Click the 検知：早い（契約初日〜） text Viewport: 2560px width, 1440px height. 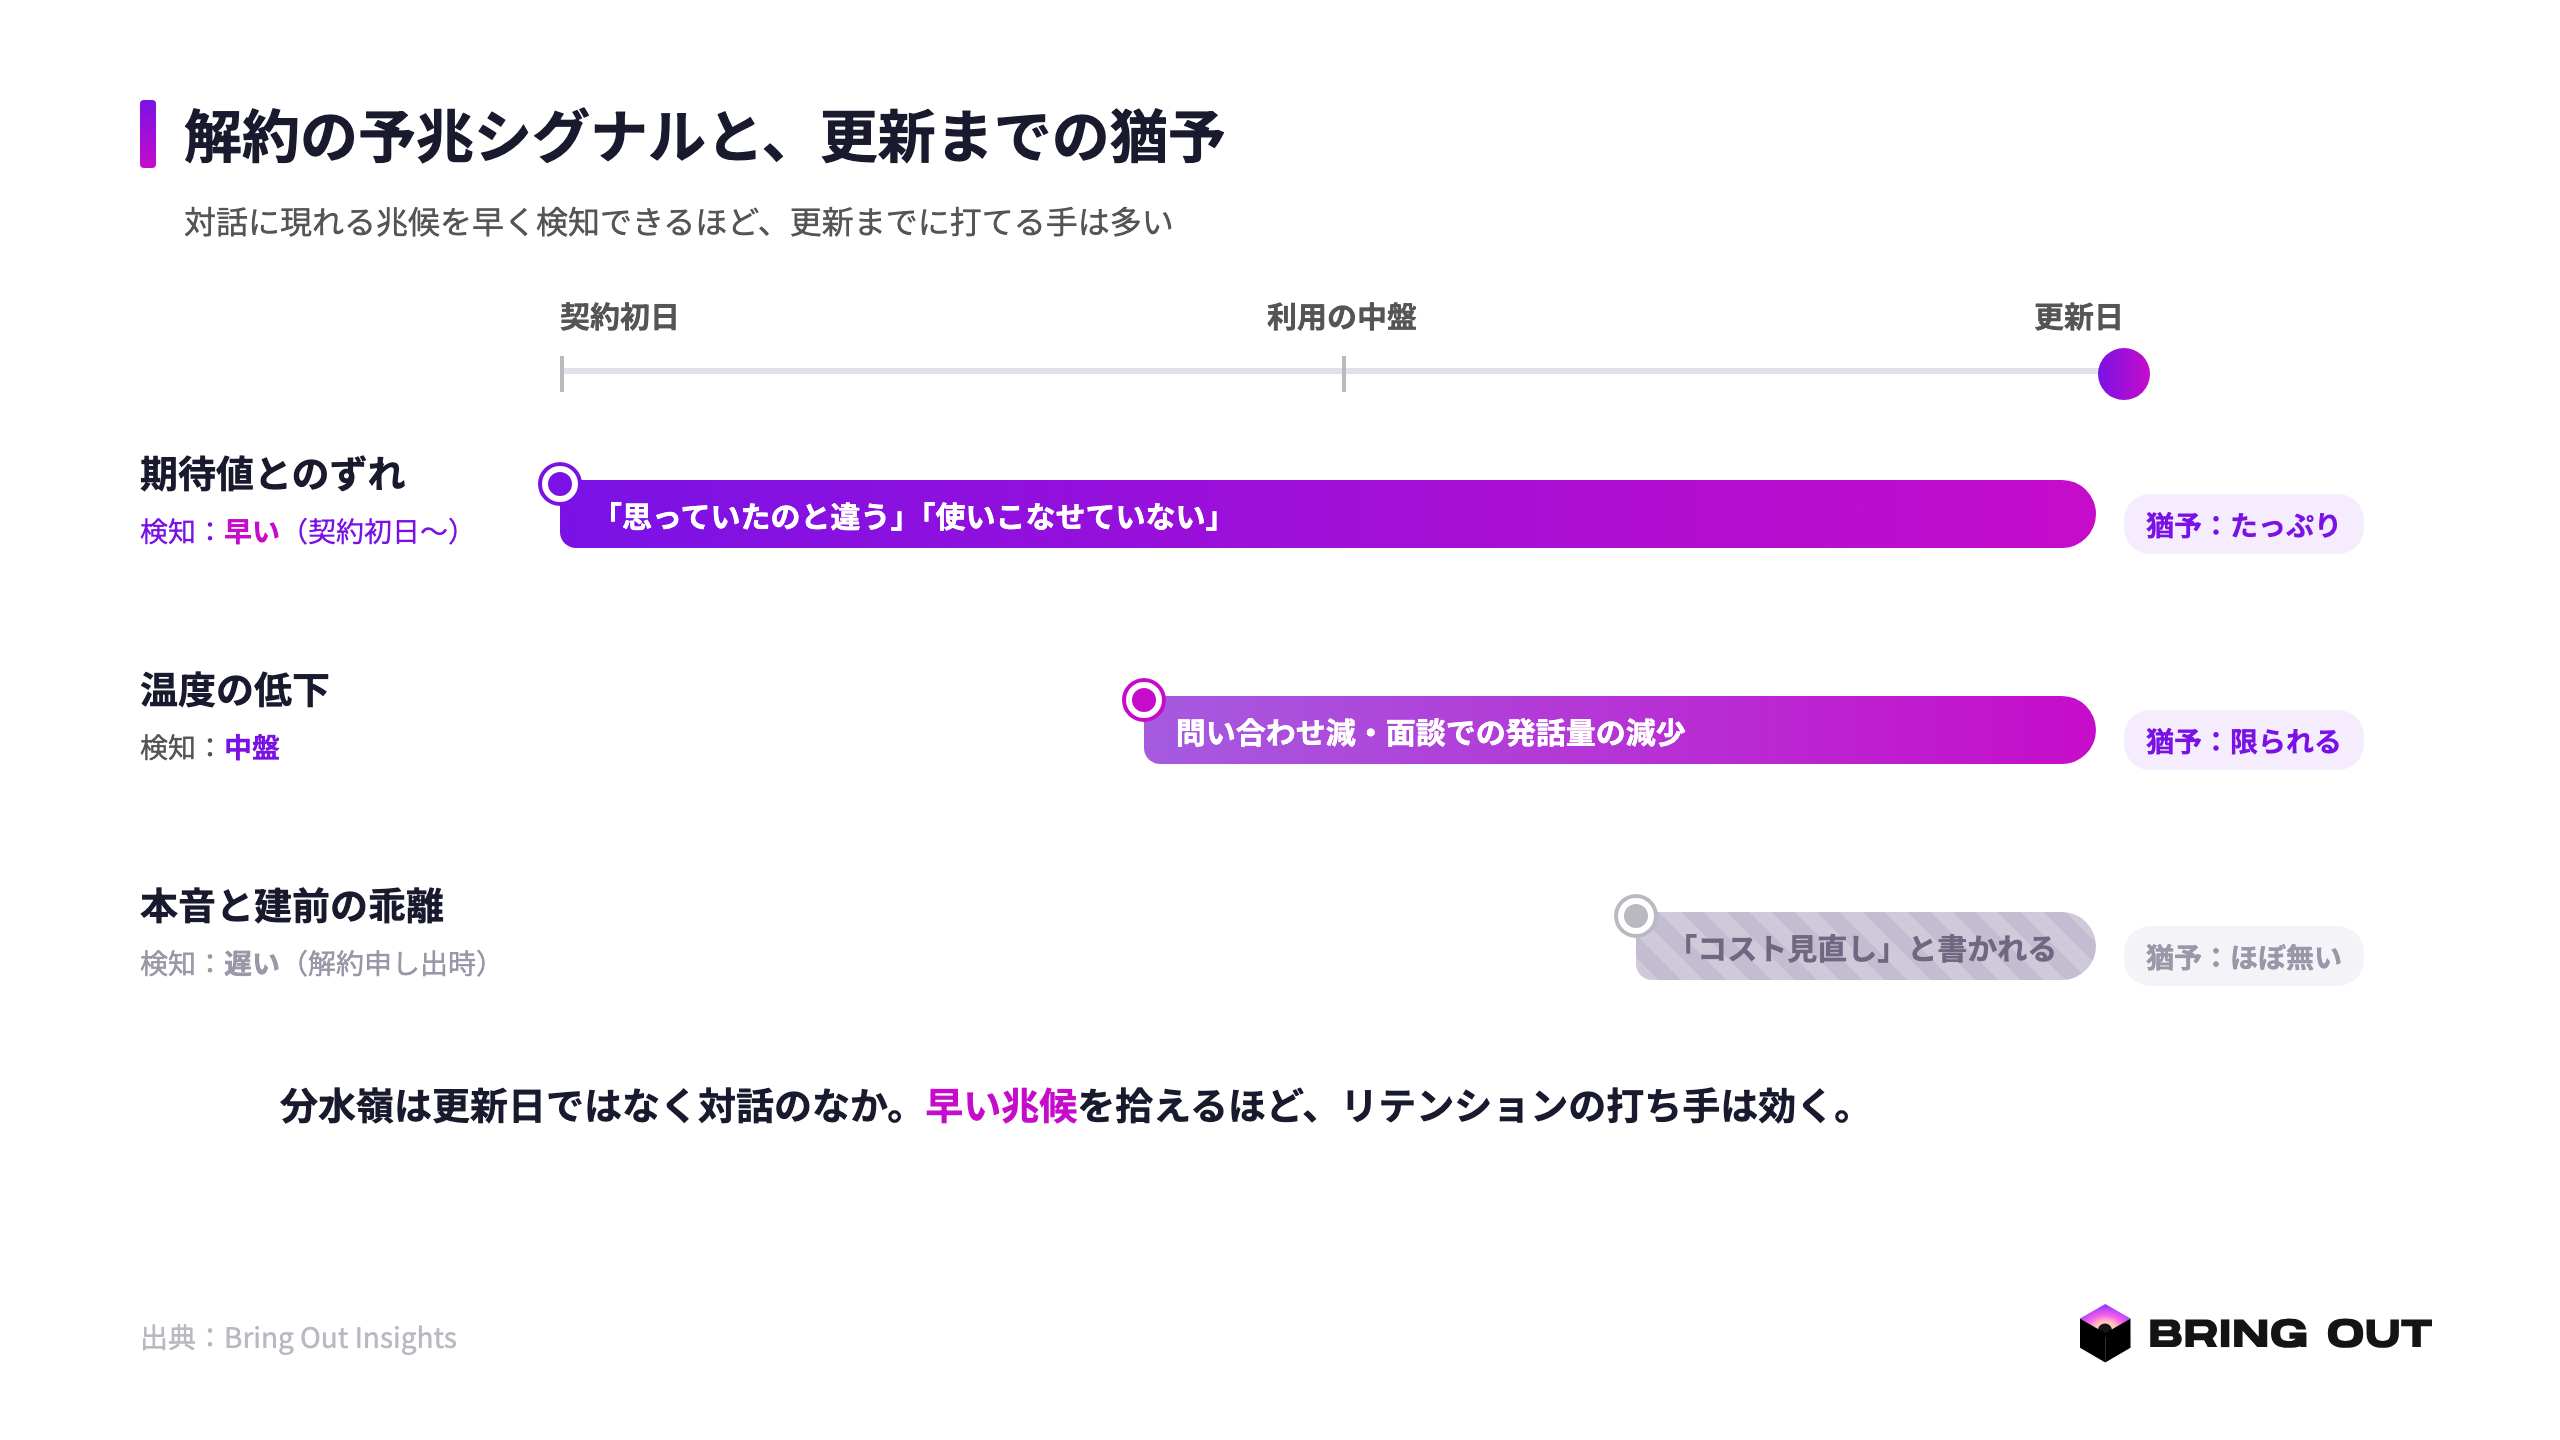click(300, 531)
